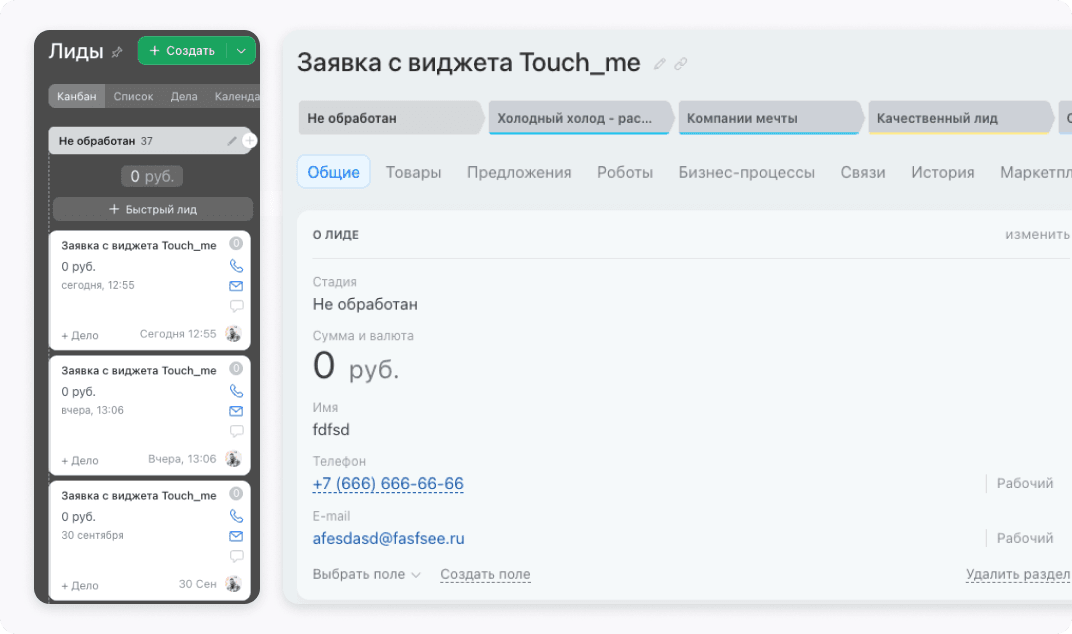The width and height of the screenshot is (1072, 634).
Task: Click the avatar on the Вчера, 13:06 card
Action: tap(234, 459)
